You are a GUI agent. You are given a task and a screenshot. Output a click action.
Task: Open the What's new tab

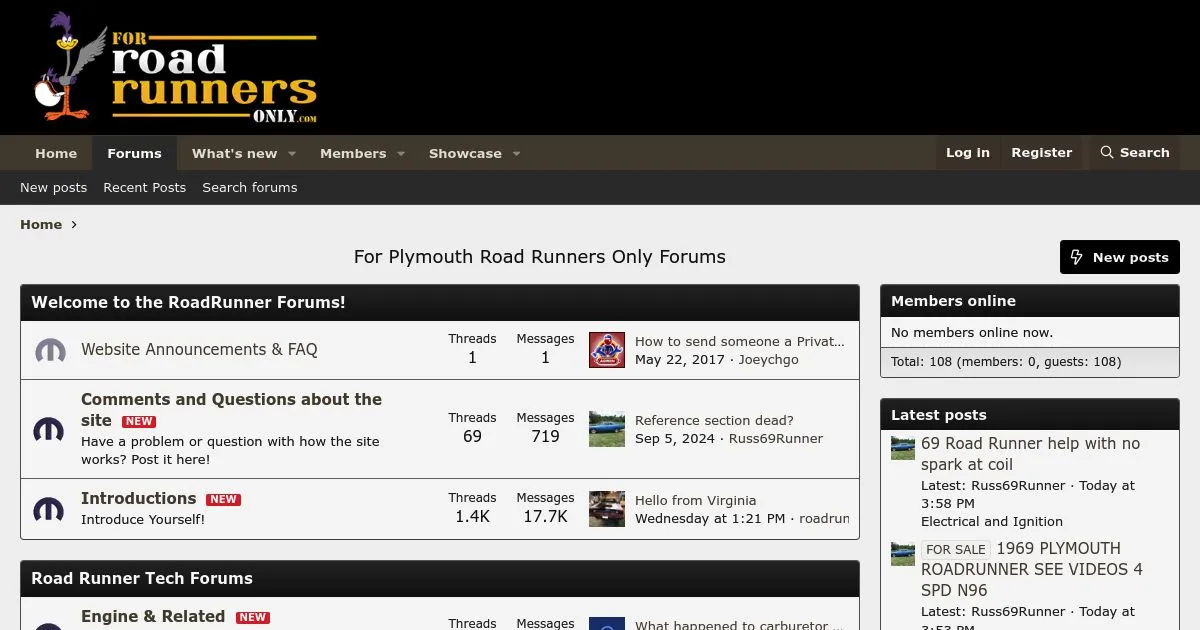click(234, 154)
